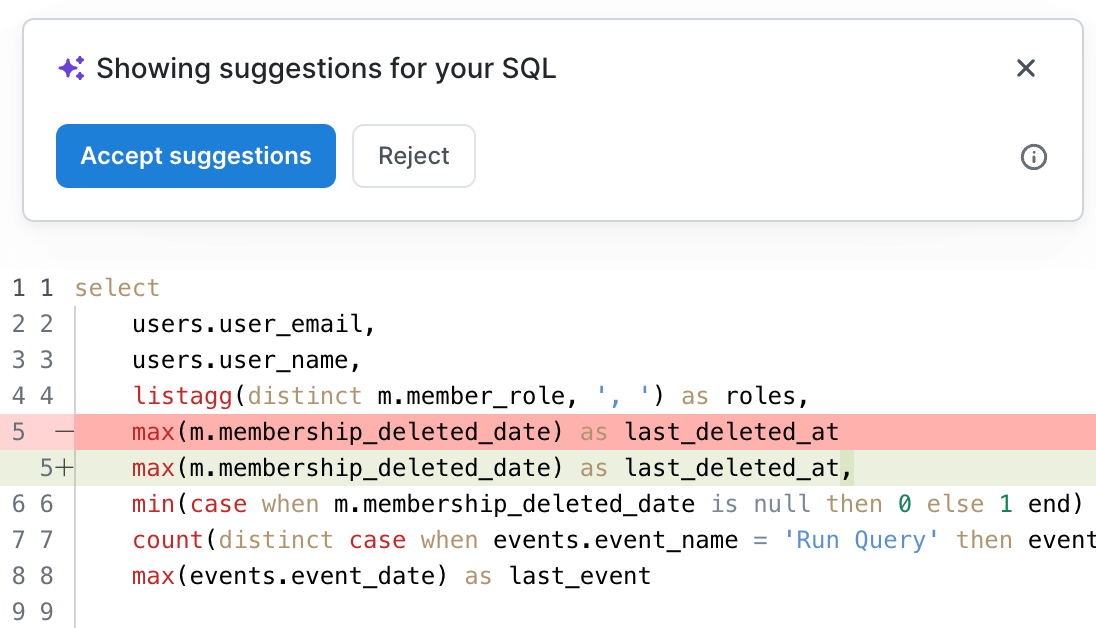Select the 'Showing suggestions for your SQL' heading

tap(326, 69)
